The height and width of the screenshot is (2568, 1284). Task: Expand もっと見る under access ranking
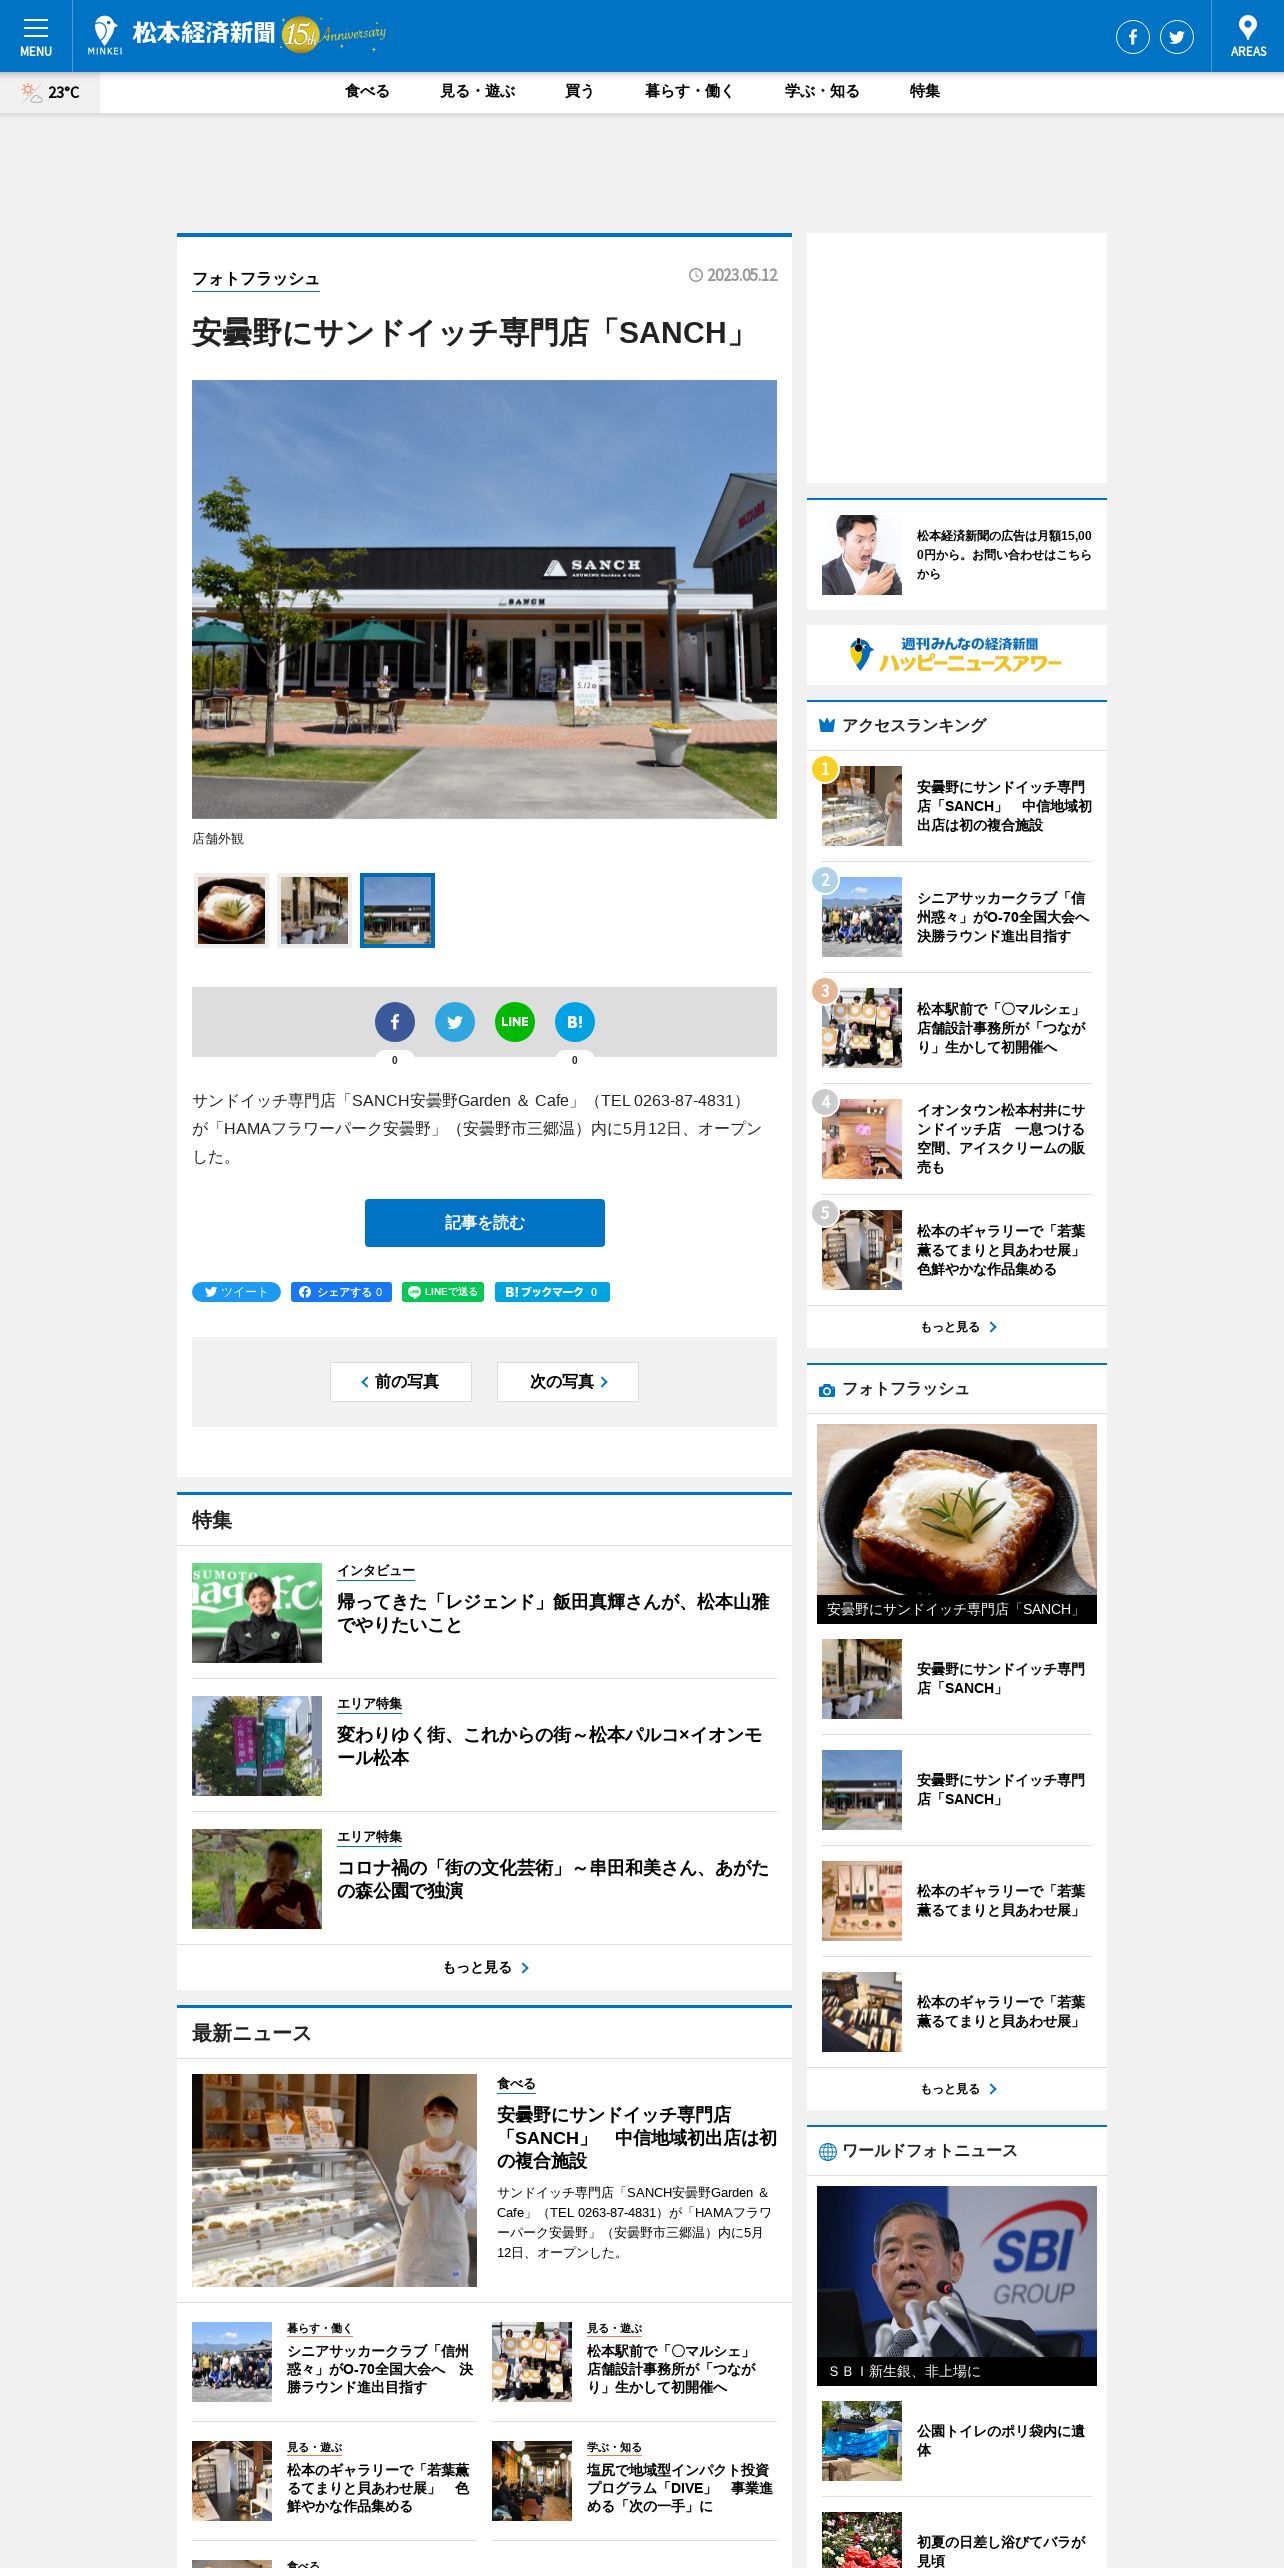coord(957,1327)
